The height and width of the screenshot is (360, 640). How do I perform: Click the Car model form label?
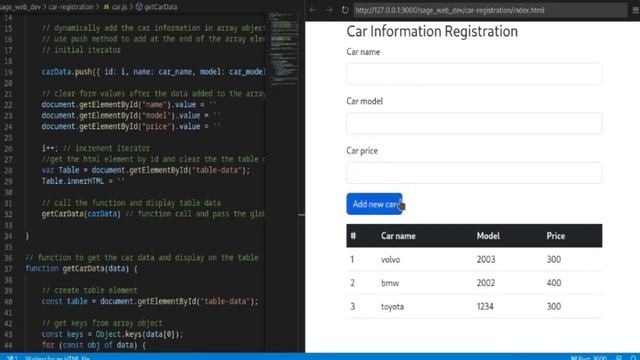(x=364, y=101)
